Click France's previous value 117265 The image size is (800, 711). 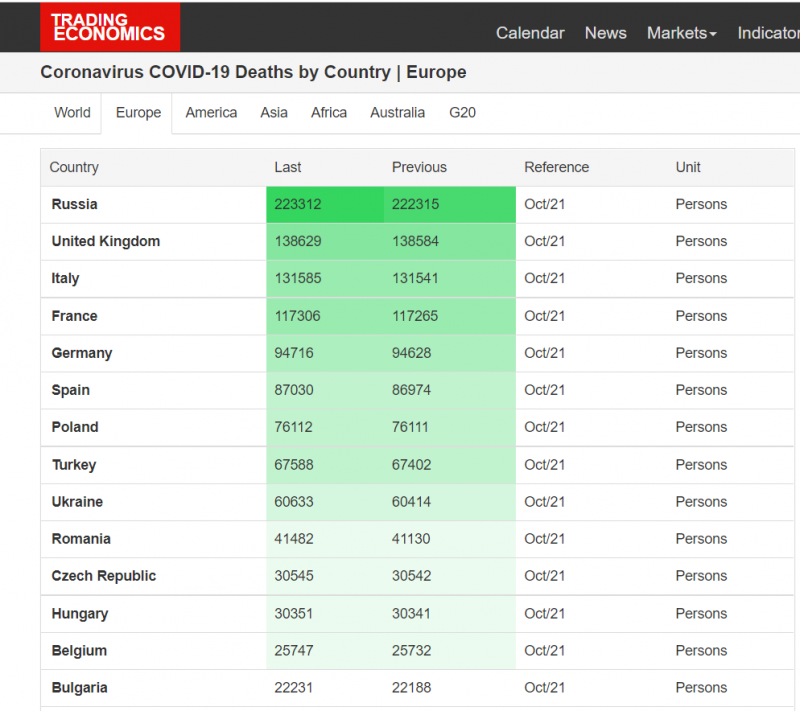(x=415, y=316)
